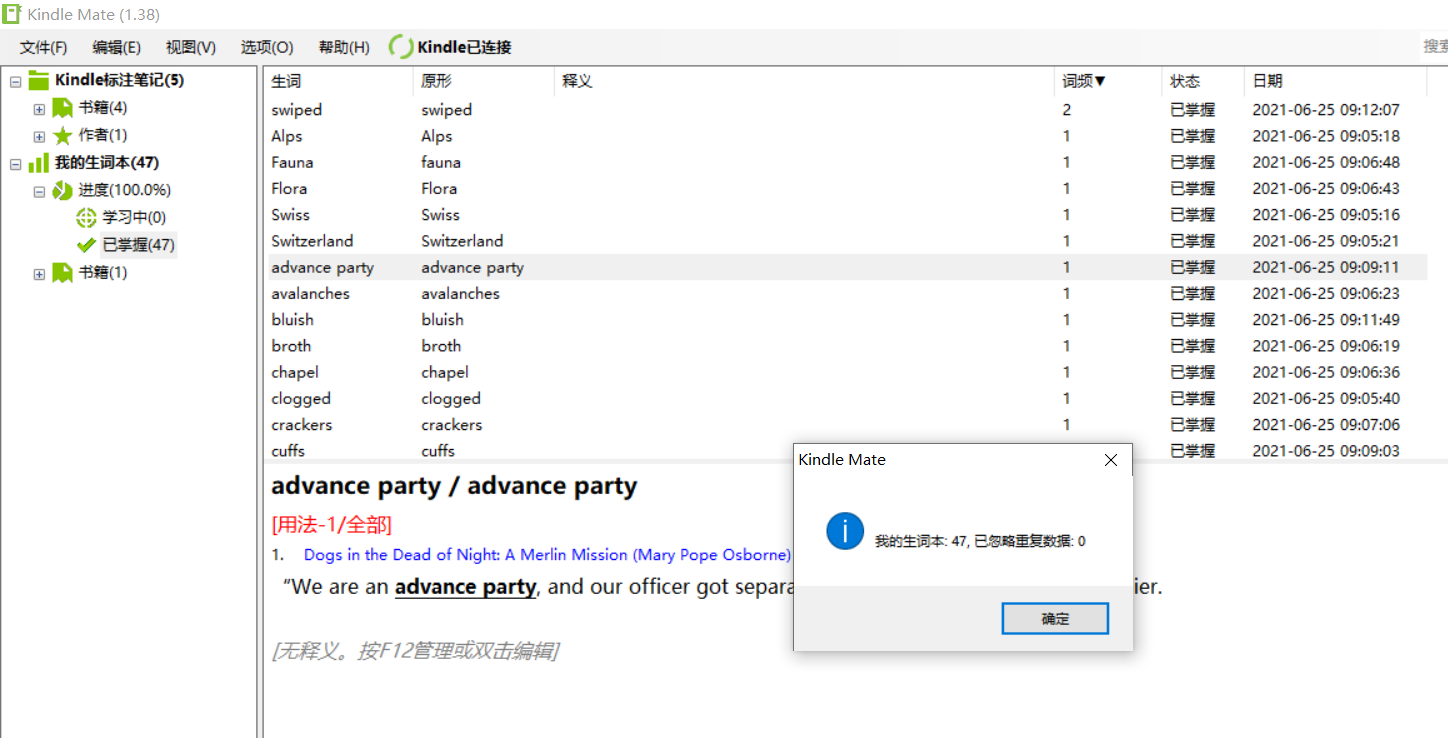
Task: Select the Alps word row
Action: click(846, 136)
